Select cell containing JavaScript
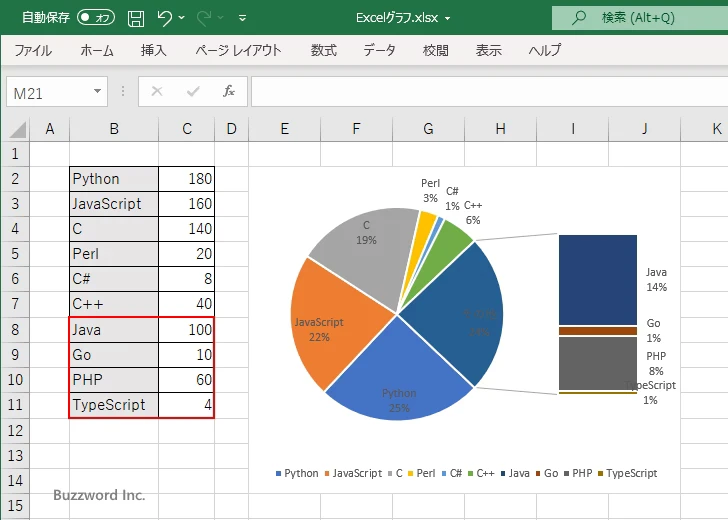The height and width of the screenshot is (520, 728). coord(114,204)
